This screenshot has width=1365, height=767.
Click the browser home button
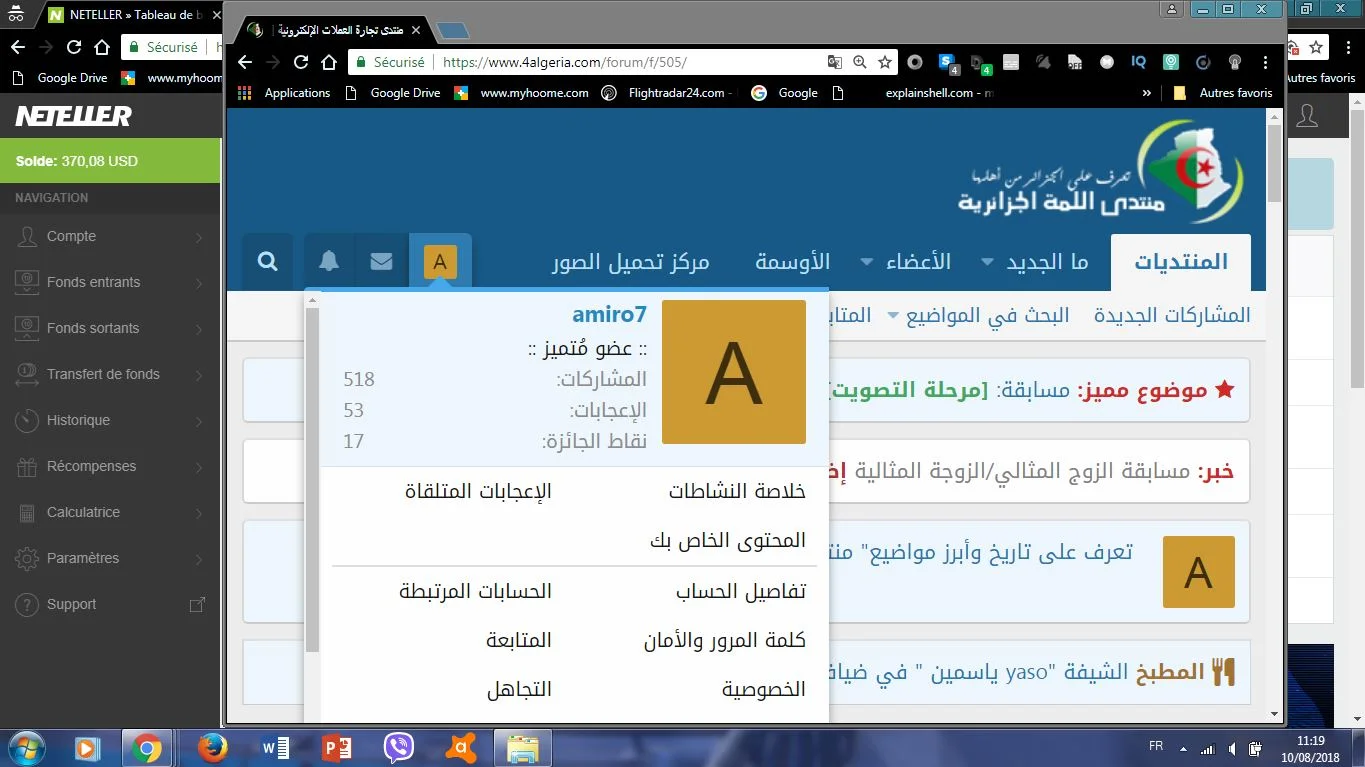329,62
